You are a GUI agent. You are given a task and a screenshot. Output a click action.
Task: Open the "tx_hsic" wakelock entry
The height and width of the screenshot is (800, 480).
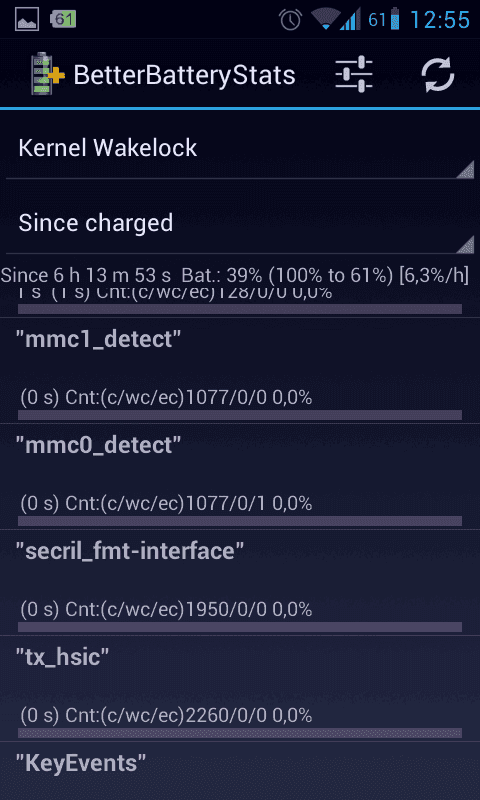point(240,689)
